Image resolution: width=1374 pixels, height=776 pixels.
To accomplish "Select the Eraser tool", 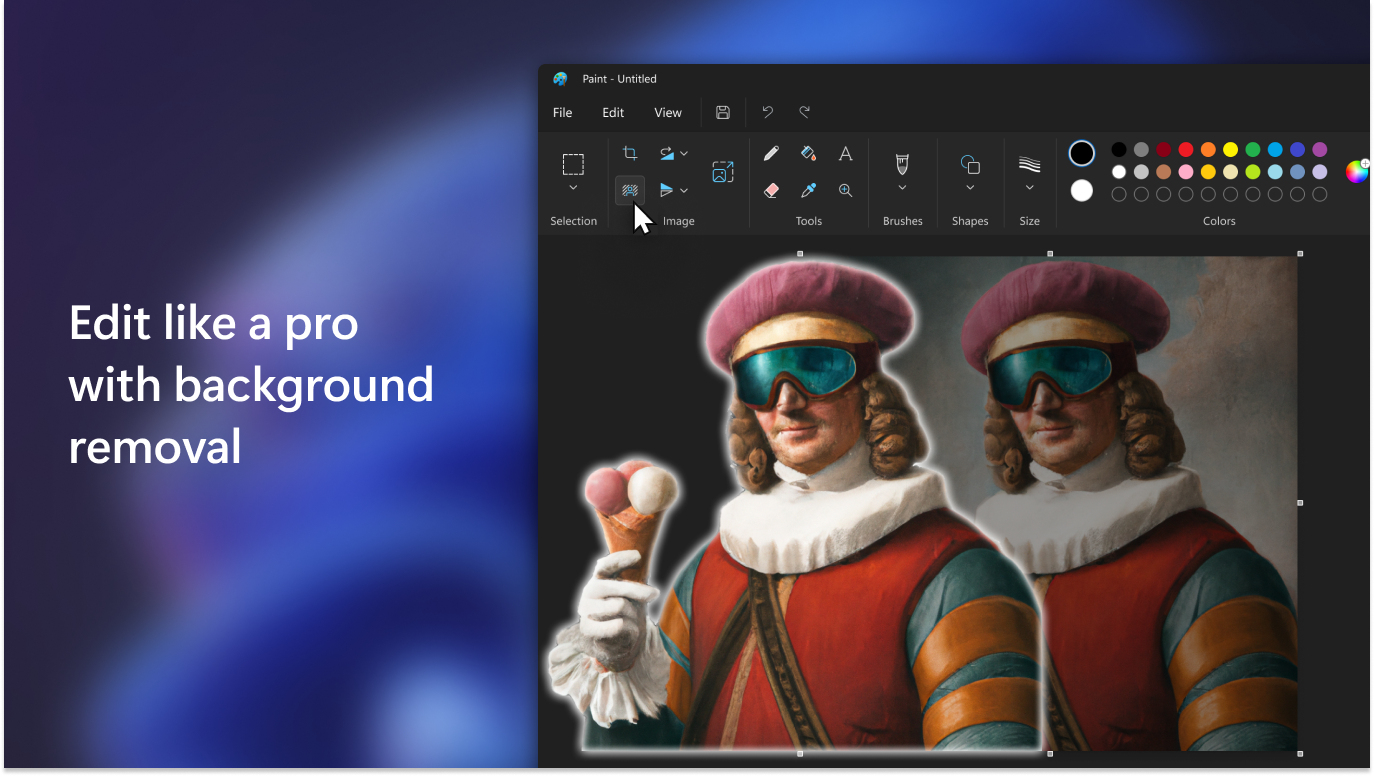I will pos(771,190).
